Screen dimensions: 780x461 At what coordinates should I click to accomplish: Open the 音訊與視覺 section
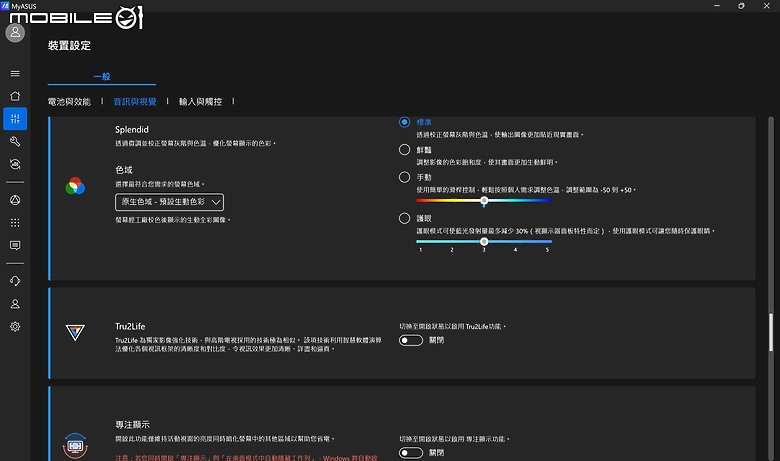click(135, 101)
